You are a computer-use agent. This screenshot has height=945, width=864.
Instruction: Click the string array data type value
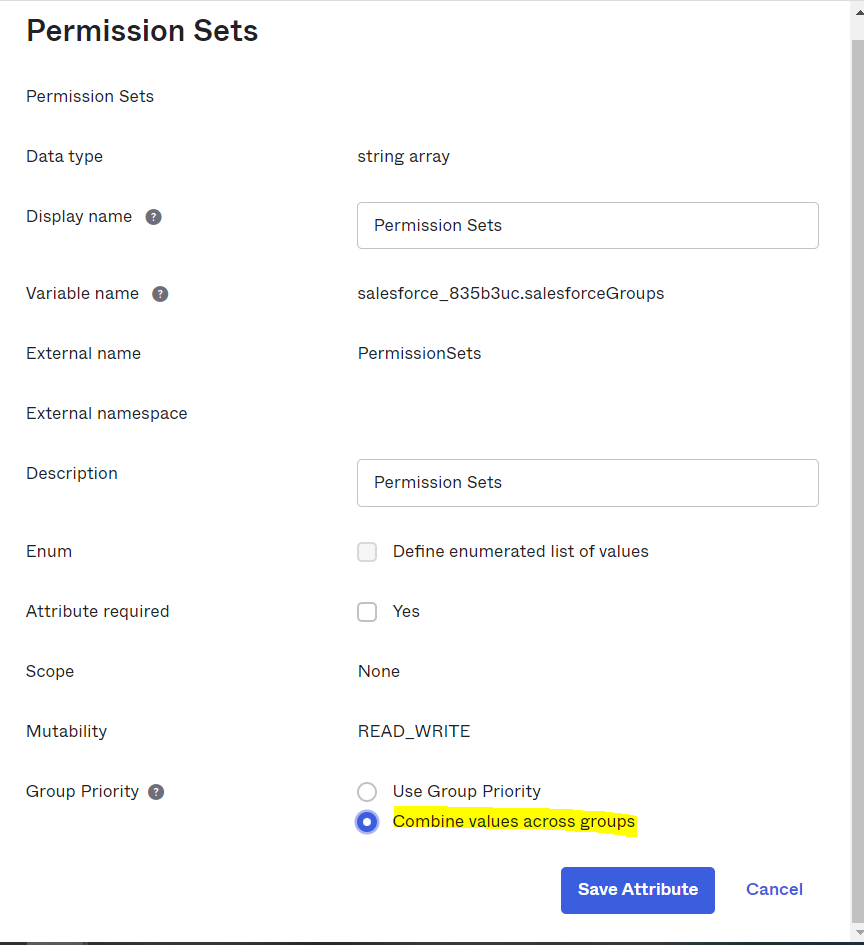403,157
